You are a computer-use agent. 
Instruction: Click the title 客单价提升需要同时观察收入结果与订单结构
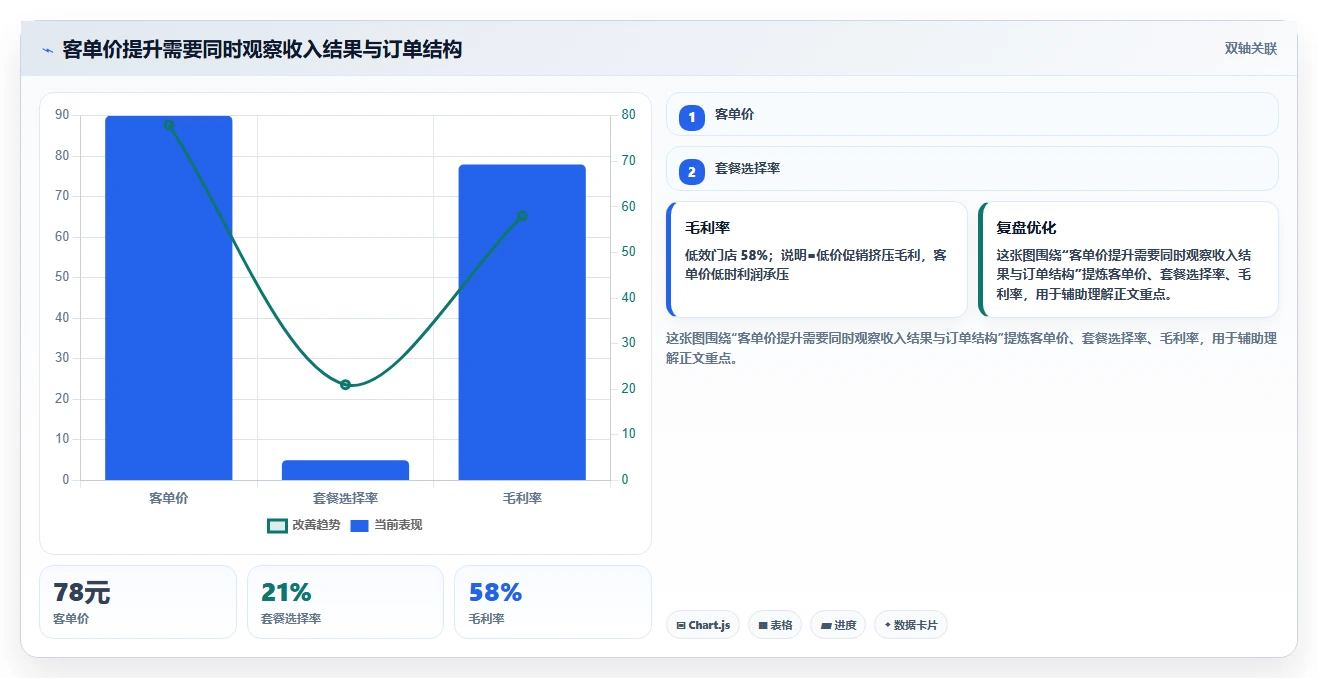tap(262, 49)
